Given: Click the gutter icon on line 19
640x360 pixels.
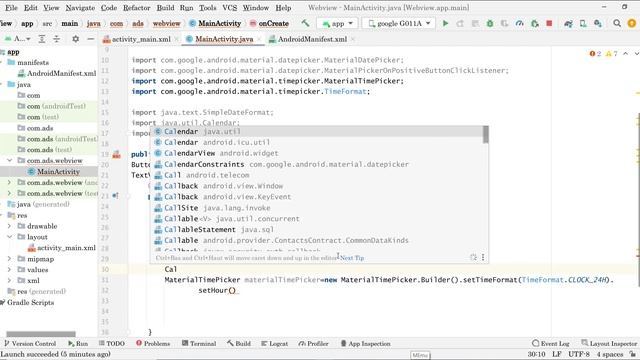Looking at the screenshot, I should tap(116, 154).
